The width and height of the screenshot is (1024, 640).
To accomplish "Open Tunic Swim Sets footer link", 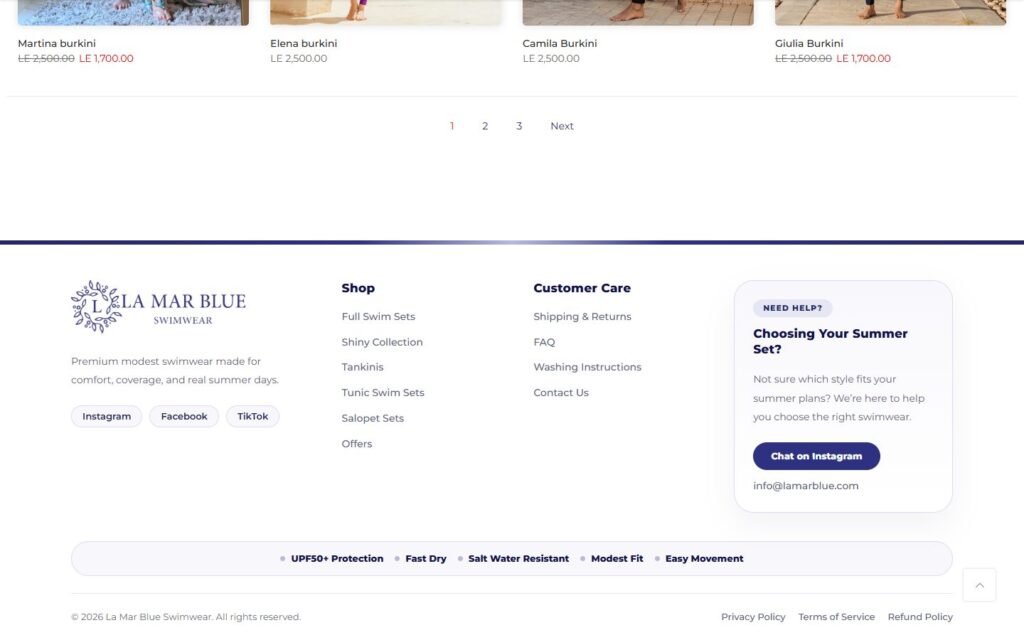I will pos(383,392).
